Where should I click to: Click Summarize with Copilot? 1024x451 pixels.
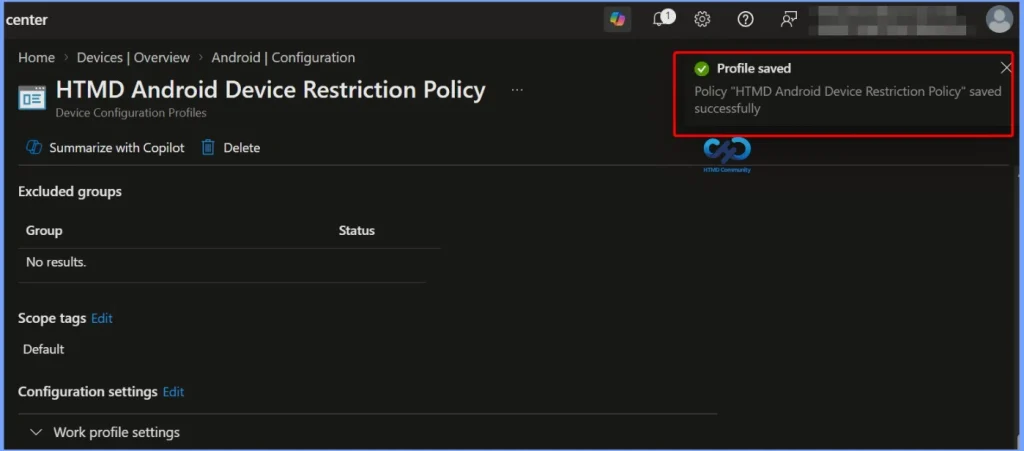coord(105,148)
